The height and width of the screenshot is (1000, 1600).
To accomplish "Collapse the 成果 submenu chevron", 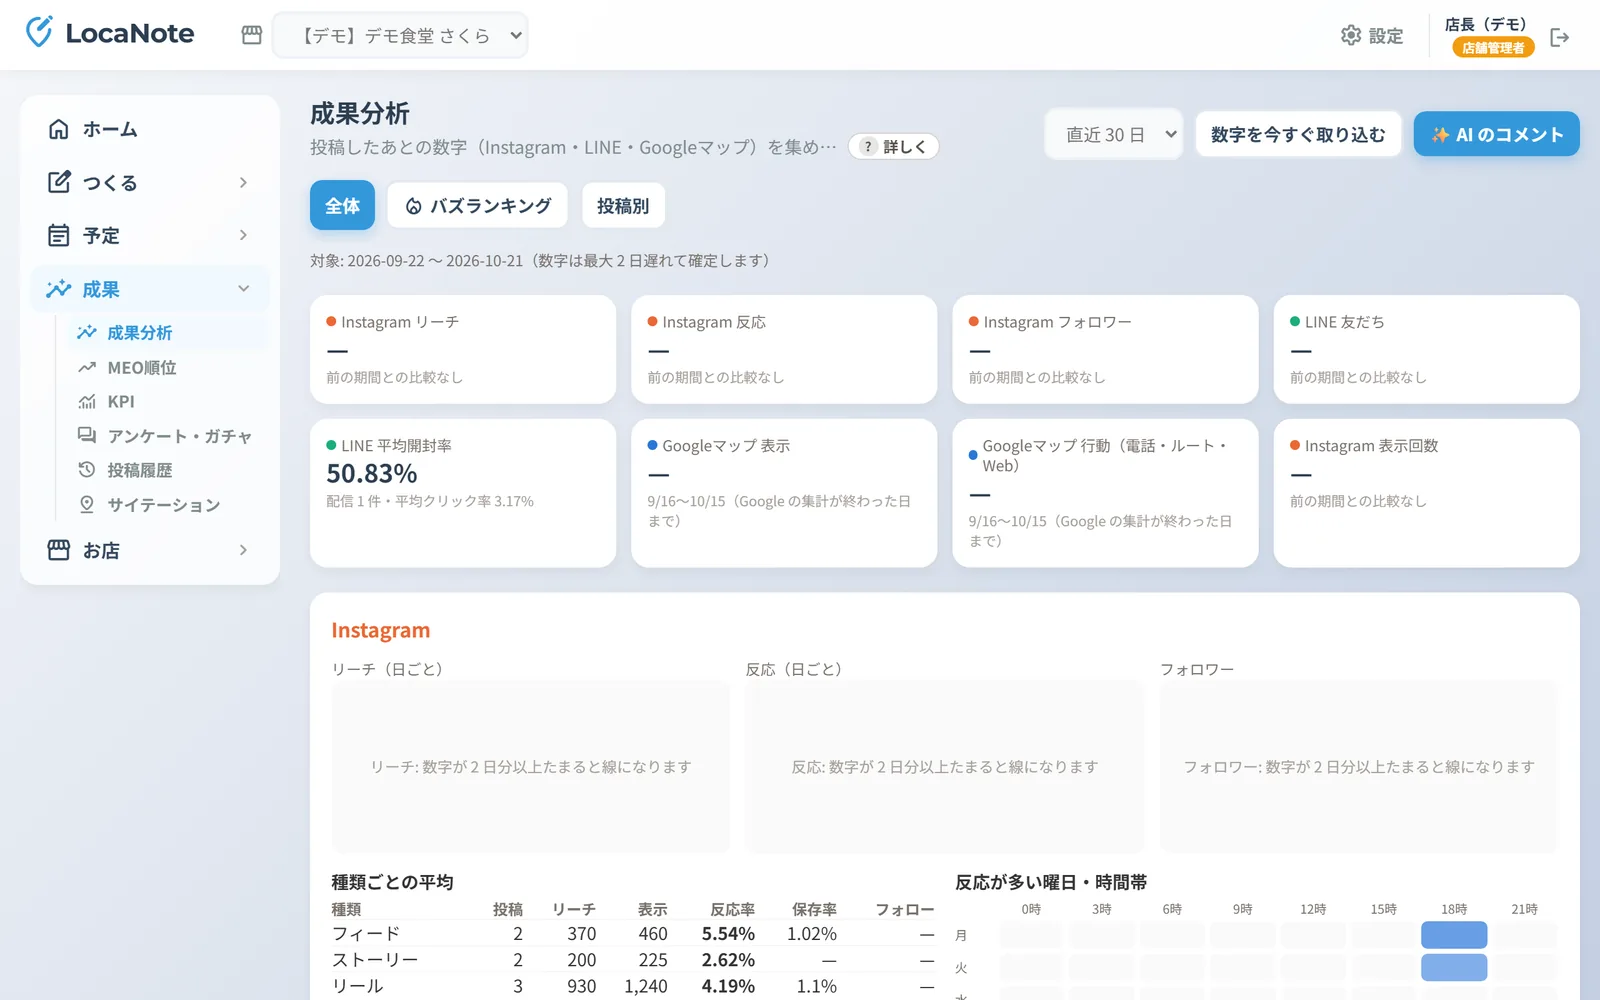I will tap(243, 289).
